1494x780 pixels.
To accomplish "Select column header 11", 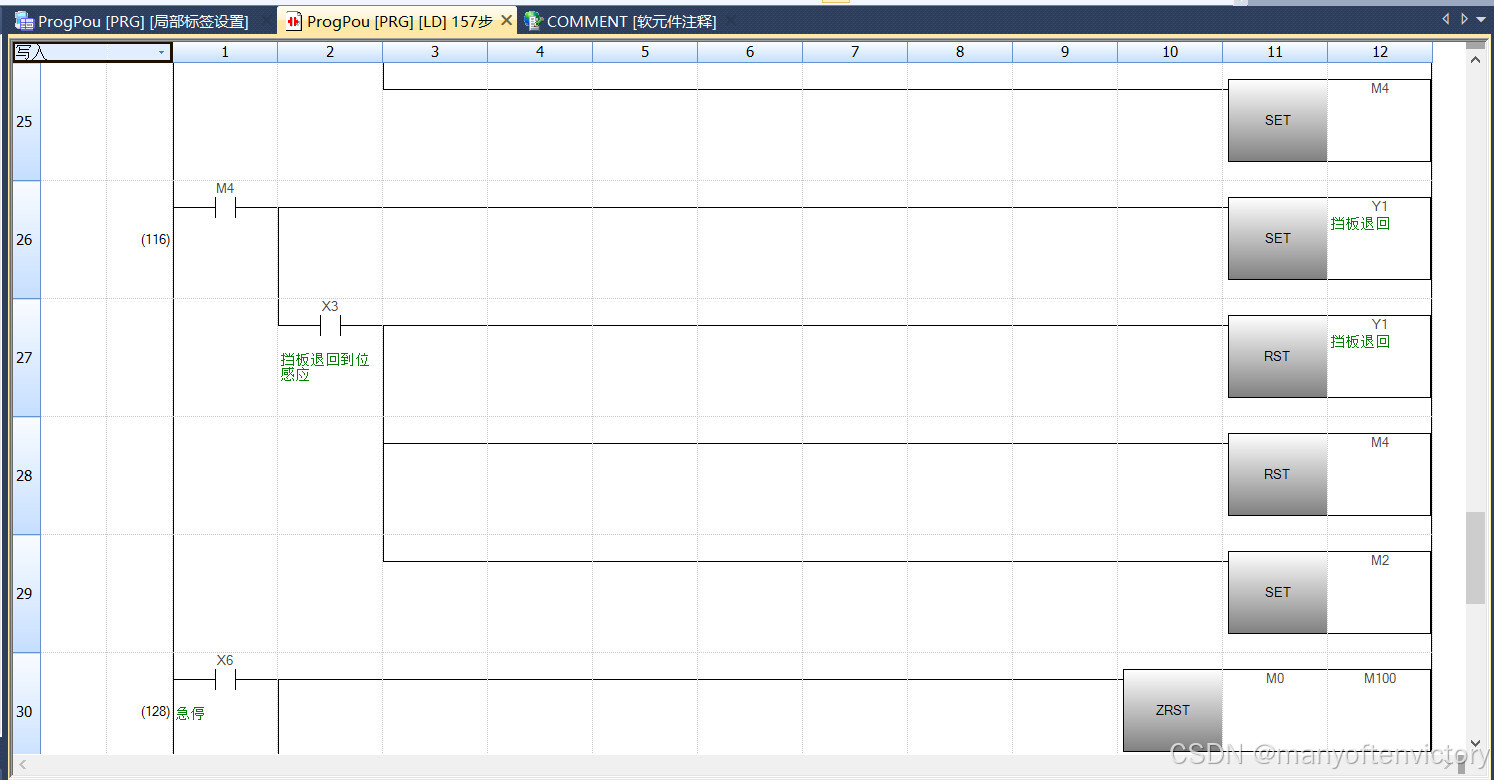I will tap(1275, 52).
